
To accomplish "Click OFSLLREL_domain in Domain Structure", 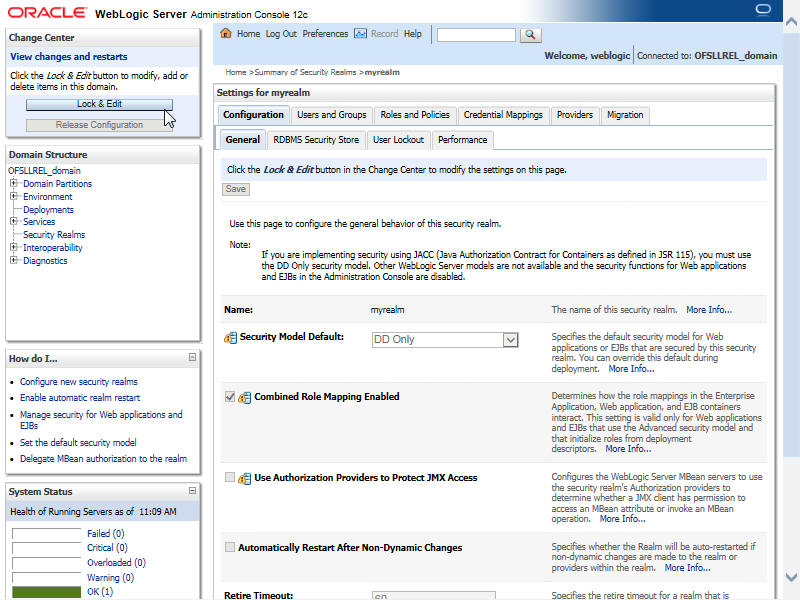I will click(x=44, y=170).
